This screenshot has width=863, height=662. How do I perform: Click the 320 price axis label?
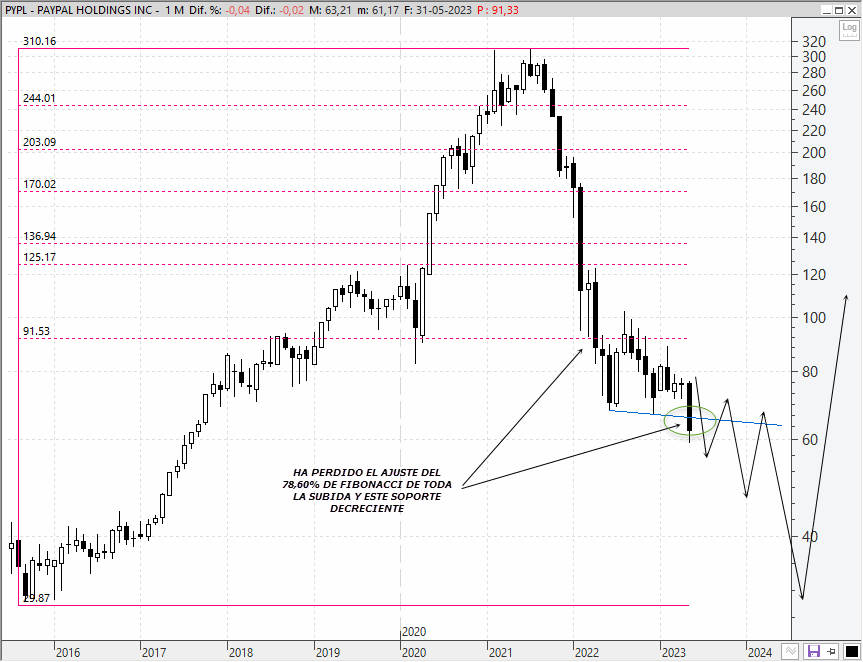[815, 42]
